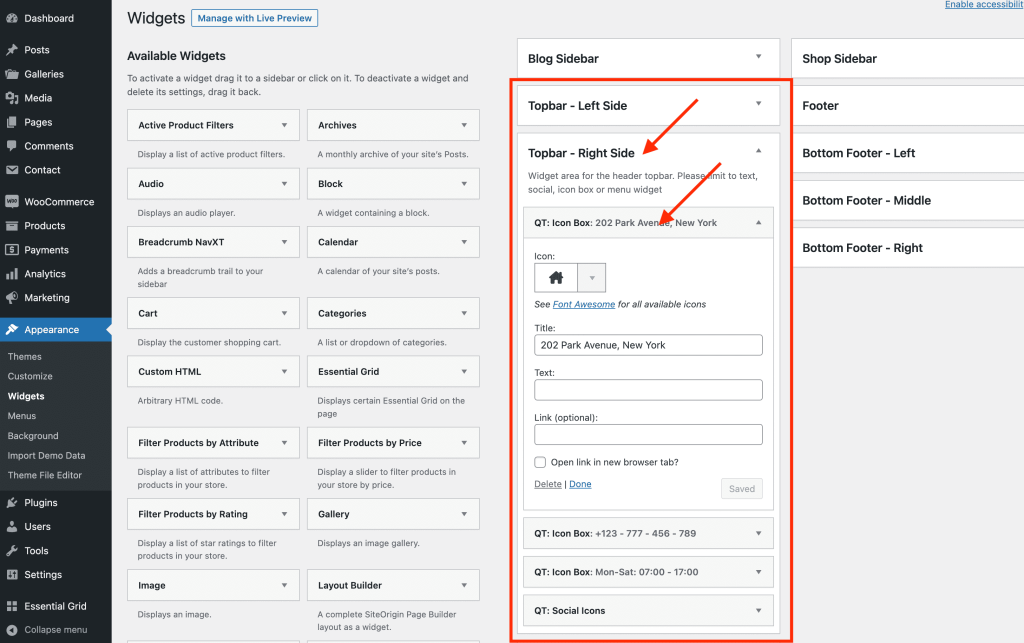Expand the Breadcrumb NavXT widget

coord(284,242)
